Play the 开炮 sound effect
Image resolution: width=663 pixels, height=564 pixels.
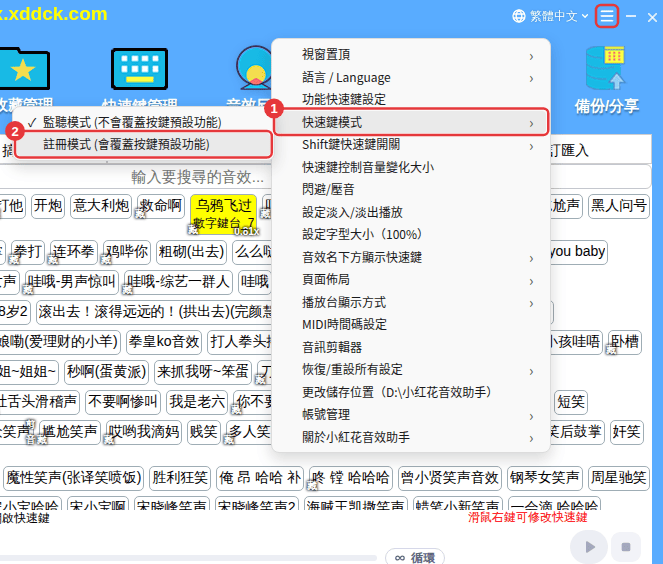click(48, 206)
